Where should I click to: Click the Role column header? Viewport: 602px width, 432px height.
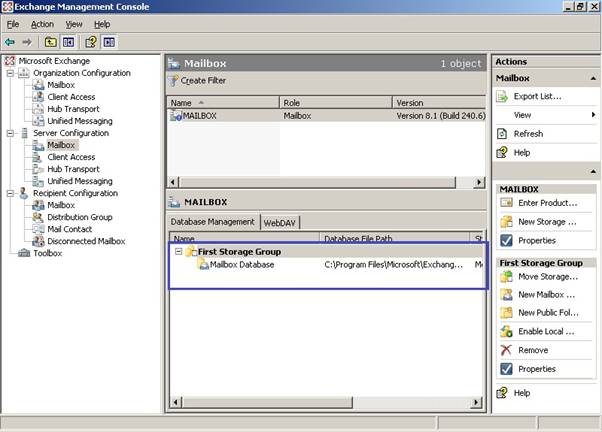[x=336, y=103]
